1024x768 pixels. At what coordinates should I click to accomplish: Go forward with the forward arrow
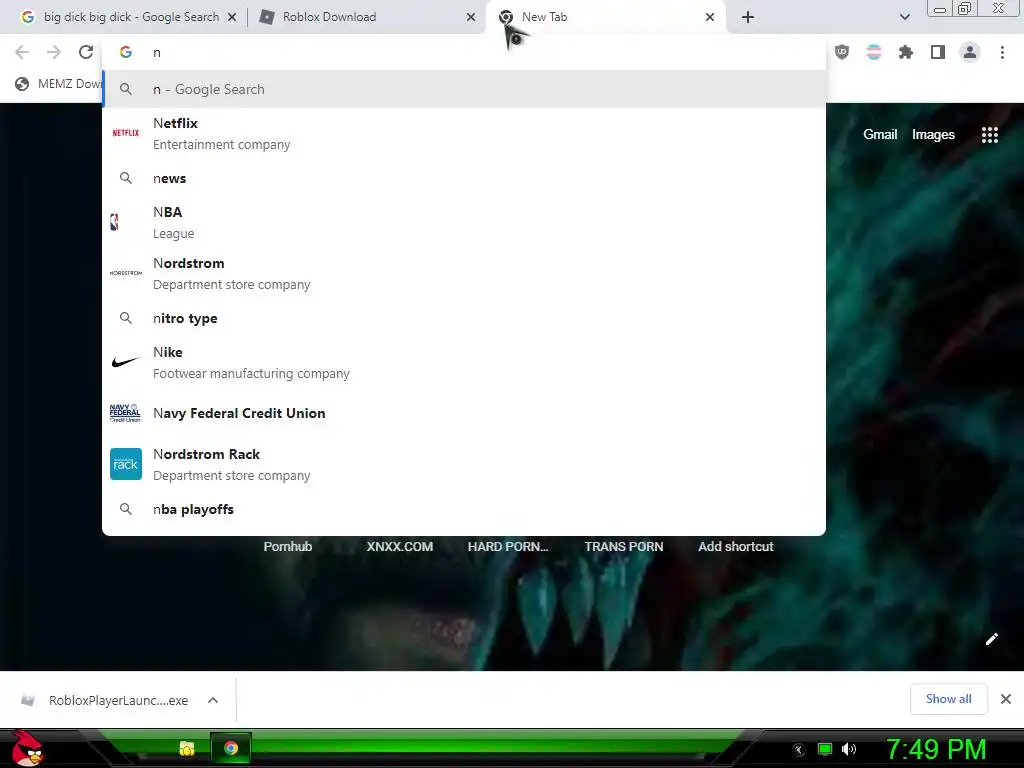(x=54, y=52)
